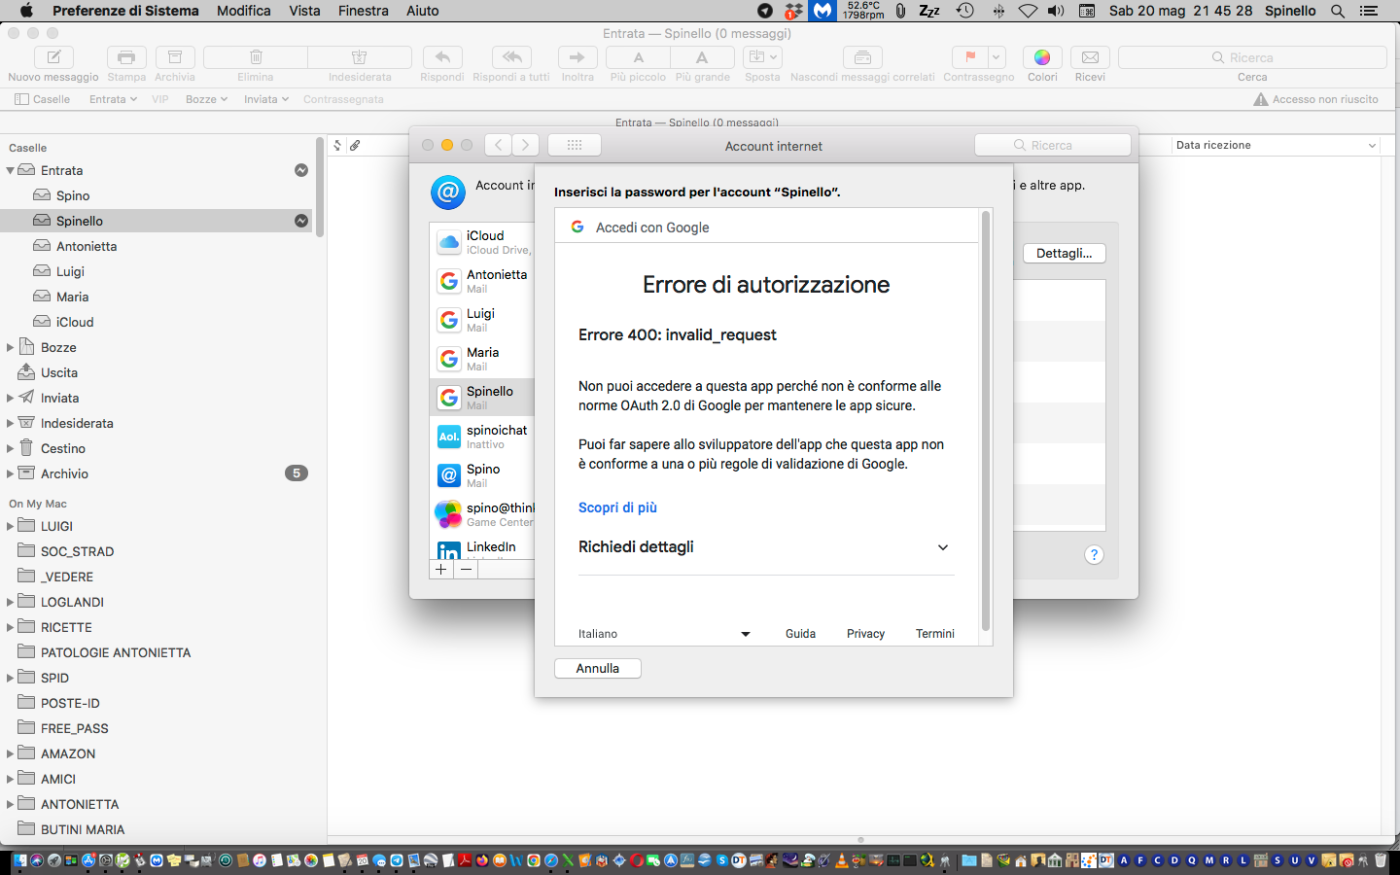
Task: Click the Inoltra forward arrow icon
Action: point(577,57)
